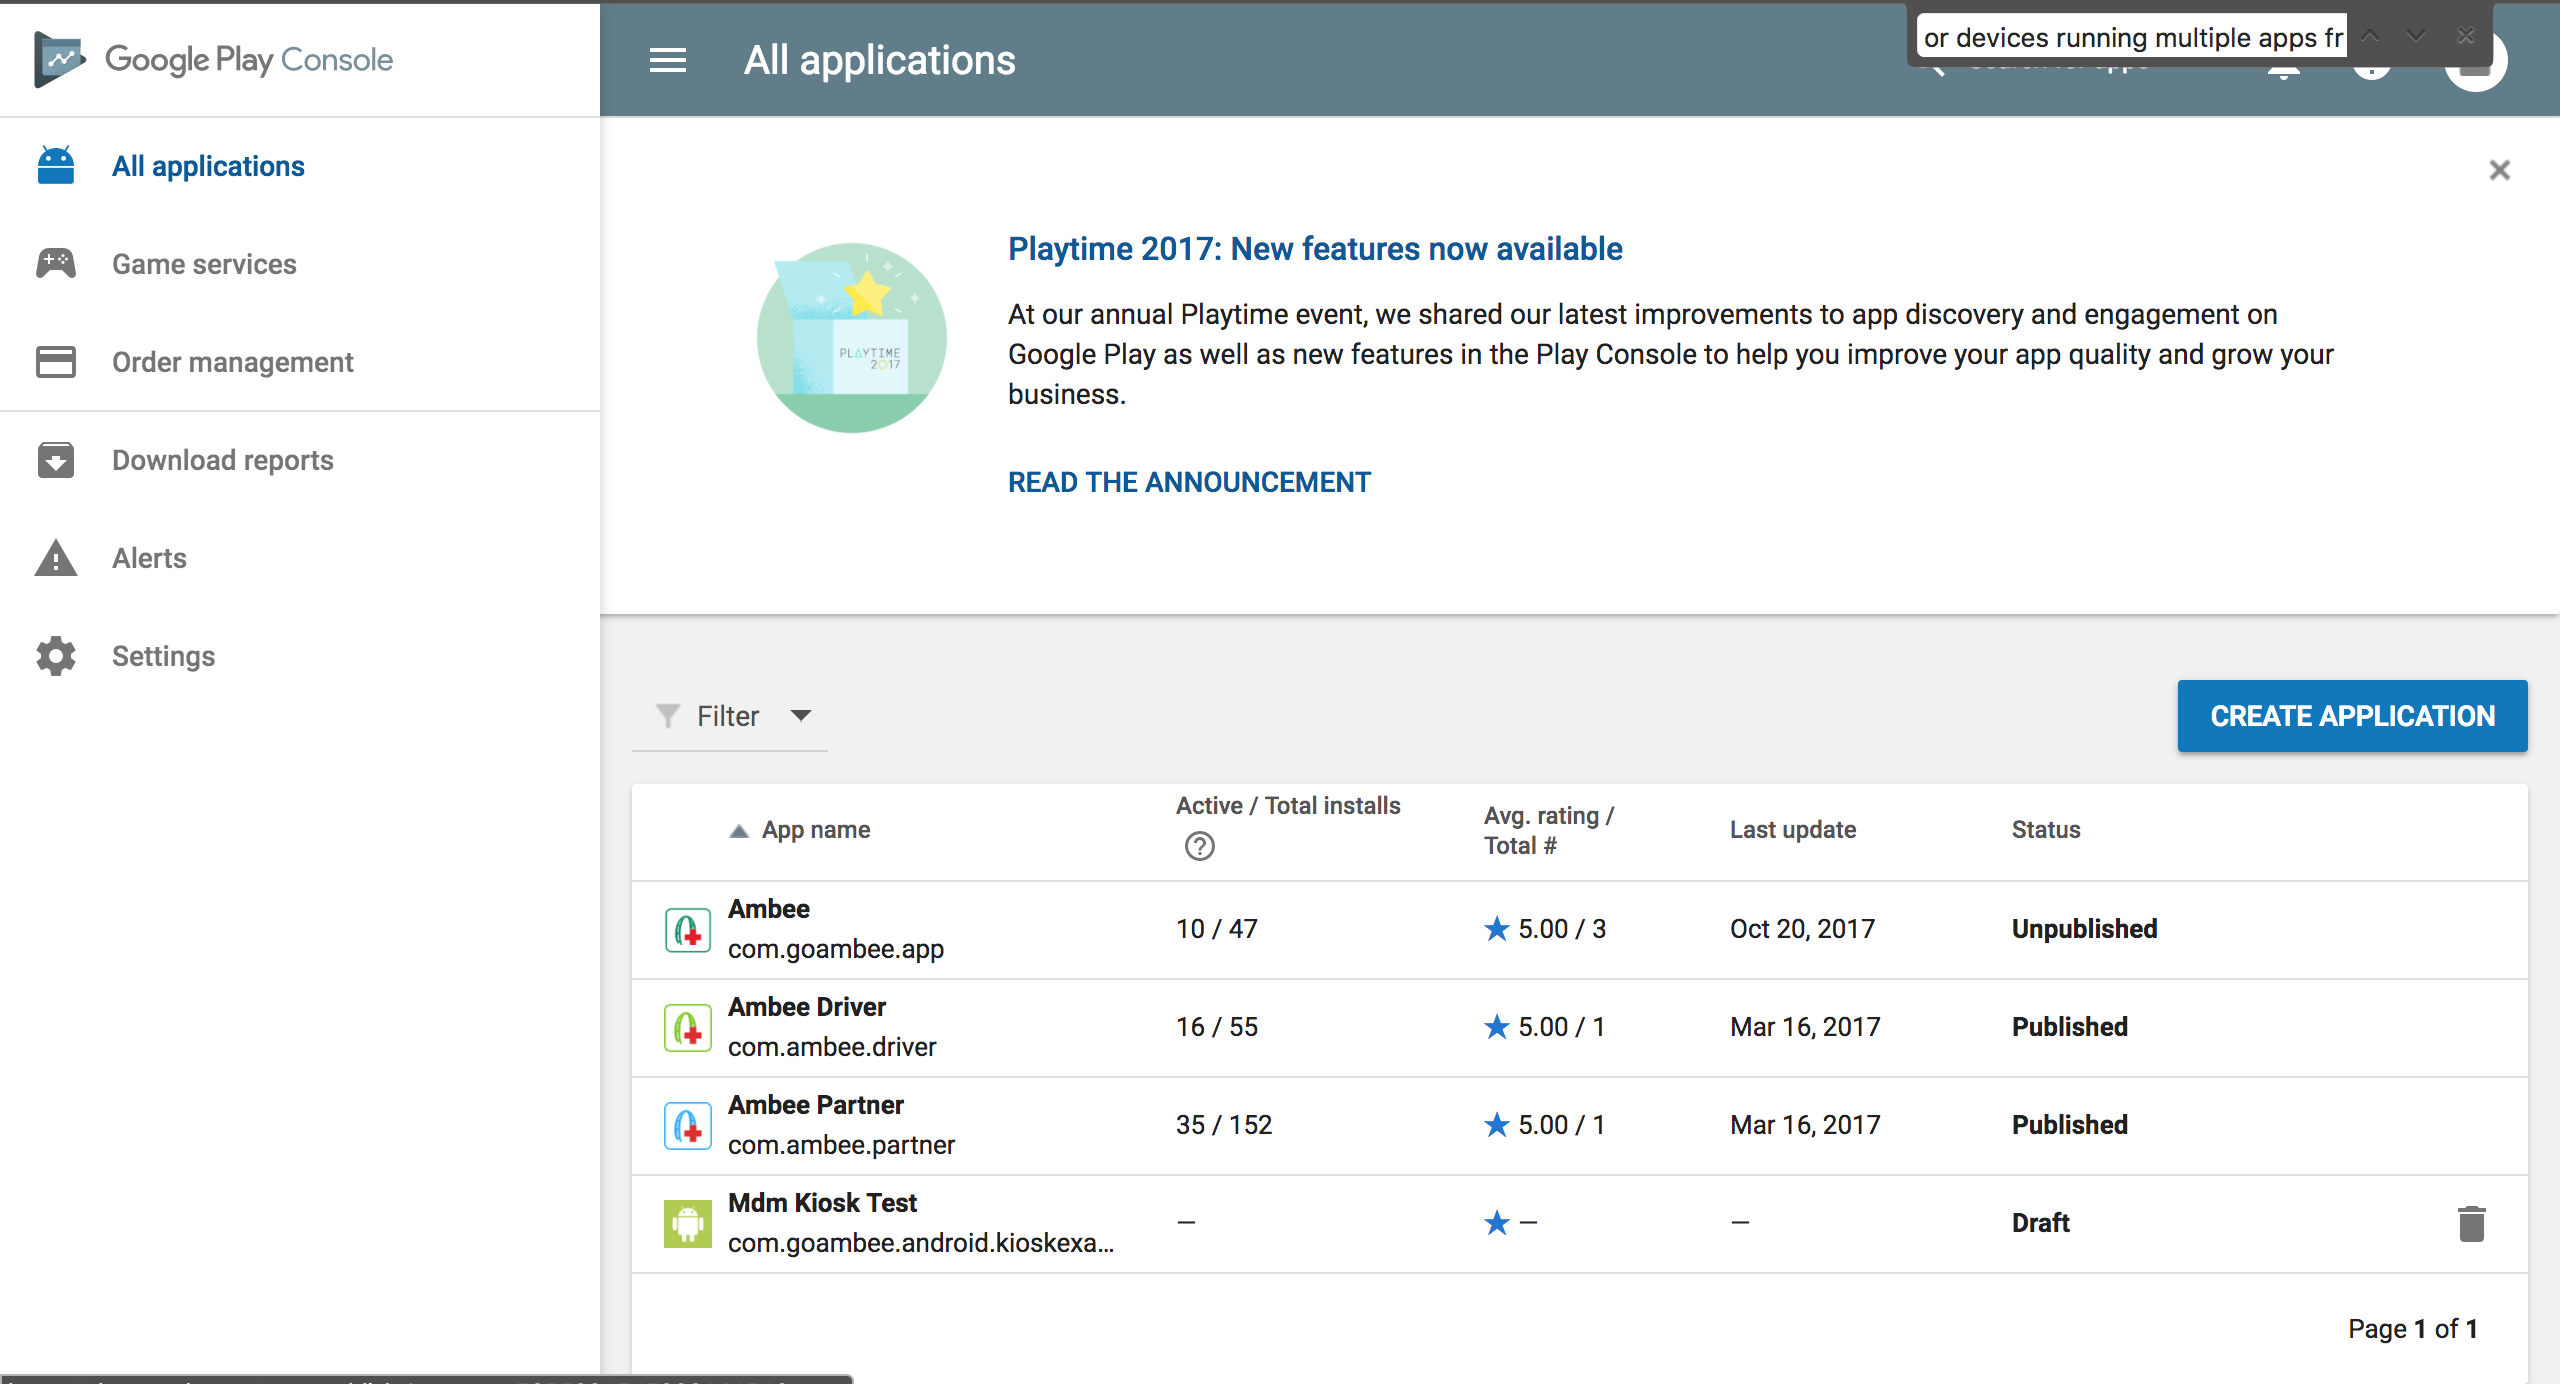
Task: Click the find-in-page search text field
Action: click(x=2130, y=38)
